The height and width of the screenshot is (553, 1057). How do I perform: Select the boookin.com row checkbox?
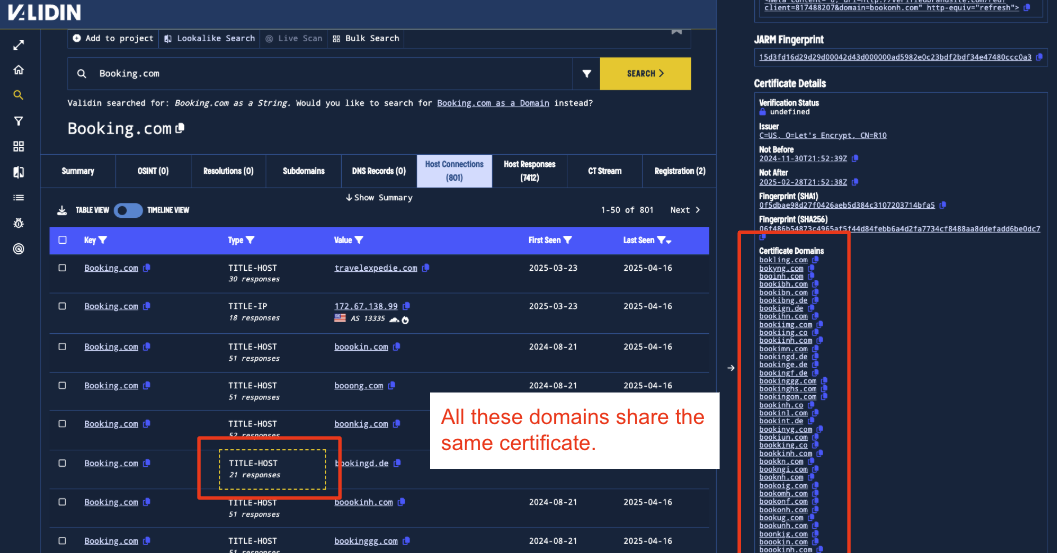pyautogui.click(x=63, y=347)
